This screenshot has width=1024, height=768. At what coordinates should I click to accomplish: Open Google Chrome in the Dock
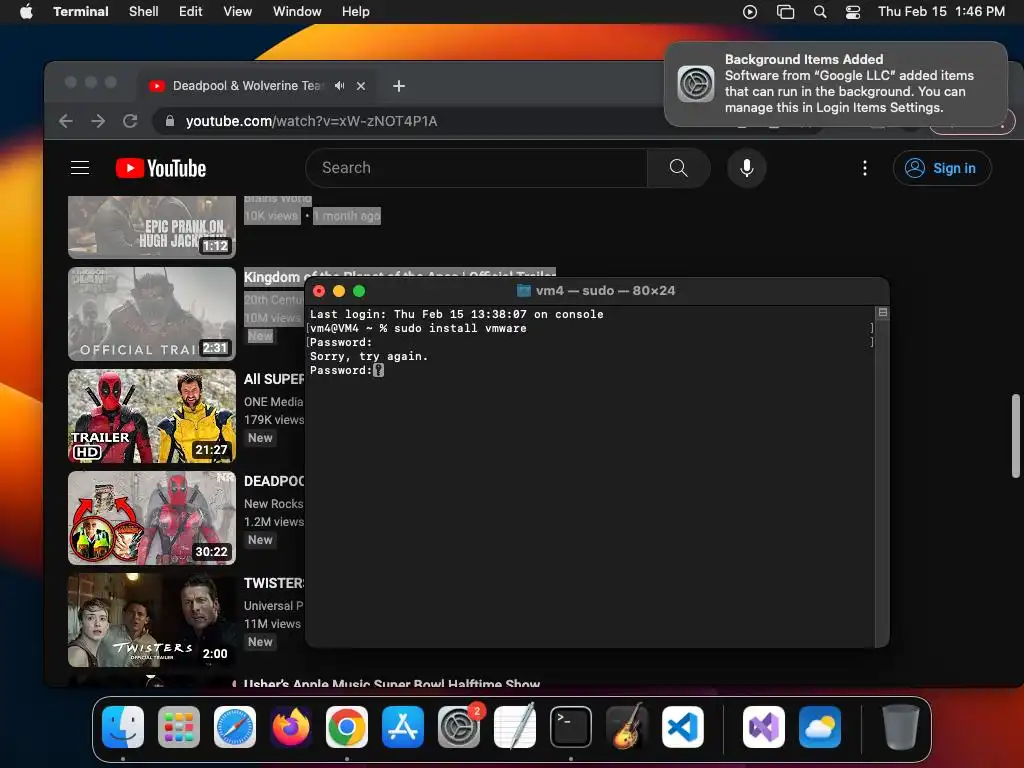(347, 727)
